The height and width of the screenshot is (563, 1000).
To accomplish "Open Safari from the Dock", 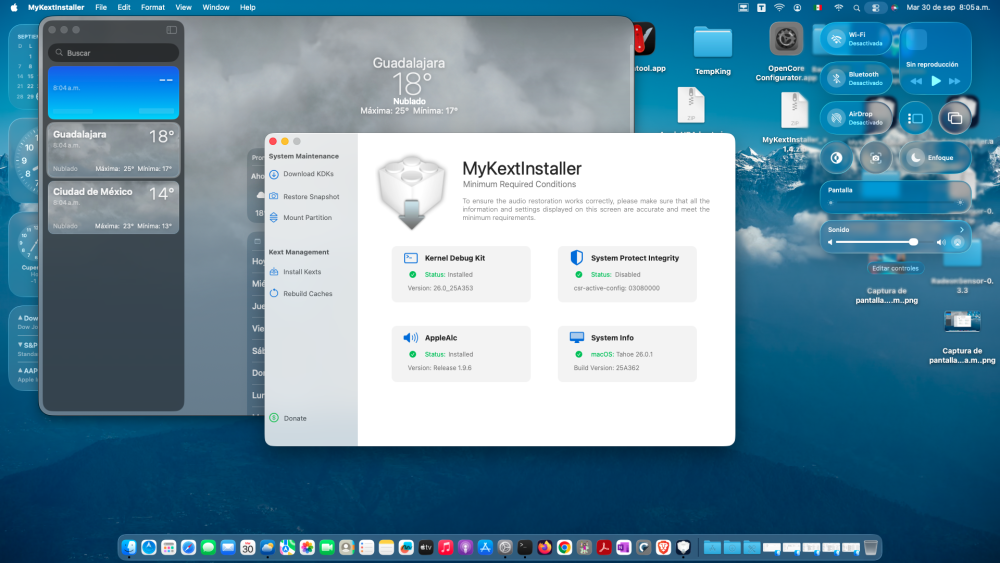I will [x=188, y=547].
